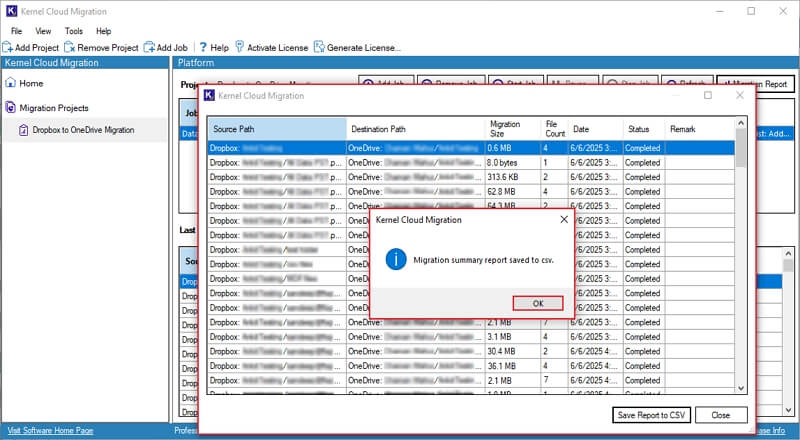800x440 pixels.
Task: Click the Activate License key icon
Action: [239, 47]
